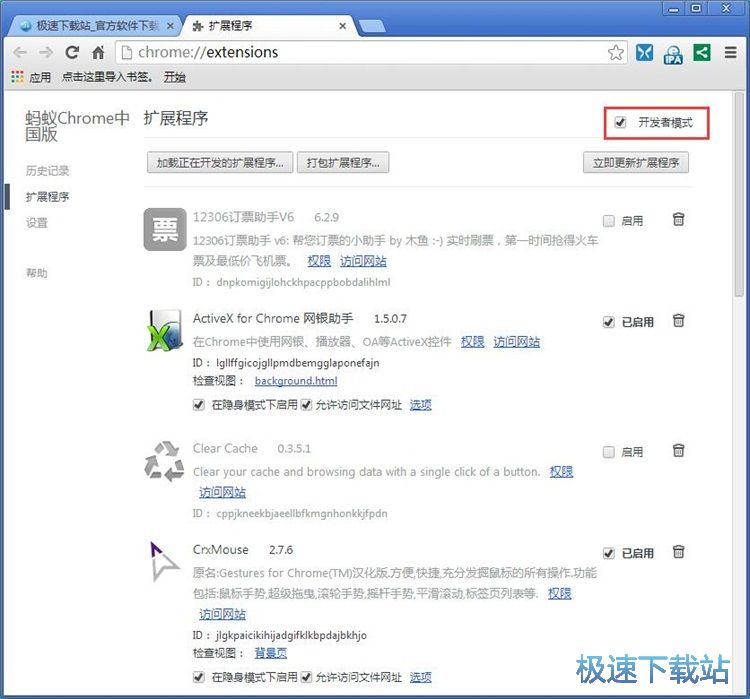Disable ActiveX for Chrome 已启用 checkbox
750x699 pixels.
(608, 322)
